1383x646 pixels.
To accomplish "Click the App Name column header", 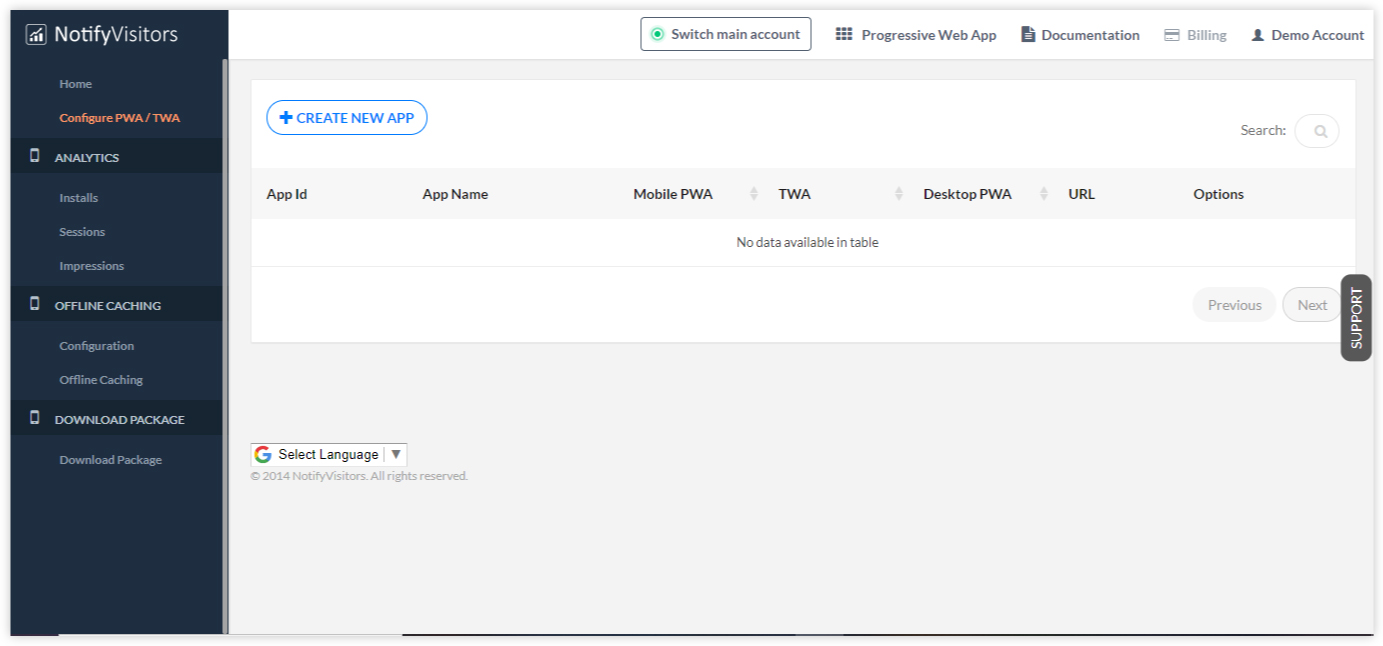I will pos(455,194).
